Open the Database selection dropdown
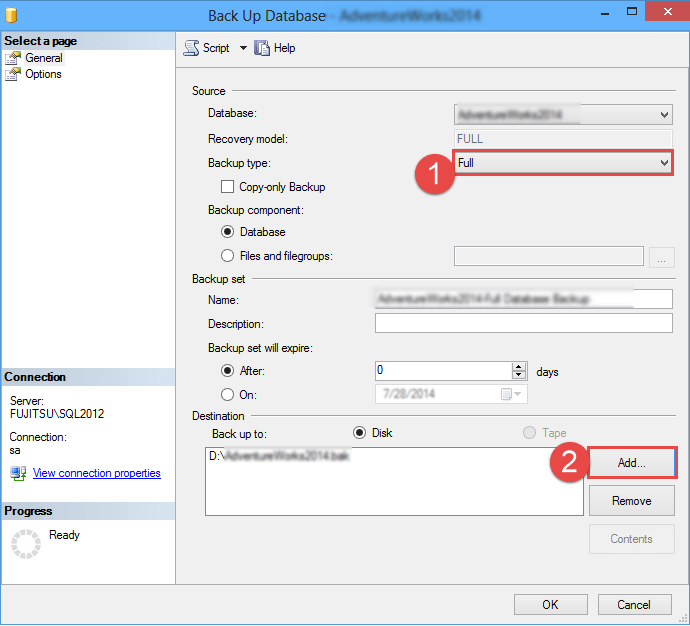This screenshot has height=626, width=690. pyautogui.click(x=664, y=115)
